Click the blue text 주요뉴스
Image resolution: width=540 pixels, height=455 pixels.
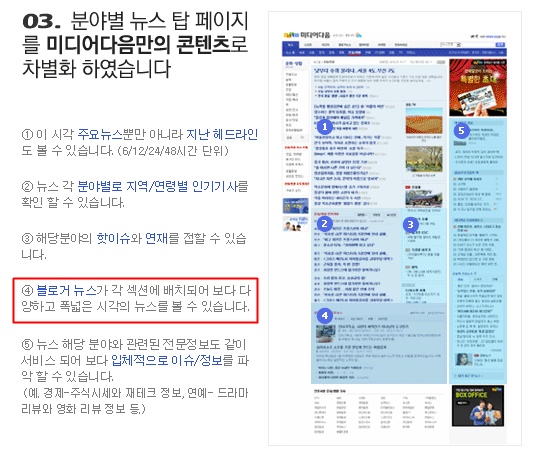tap(100, 134)
